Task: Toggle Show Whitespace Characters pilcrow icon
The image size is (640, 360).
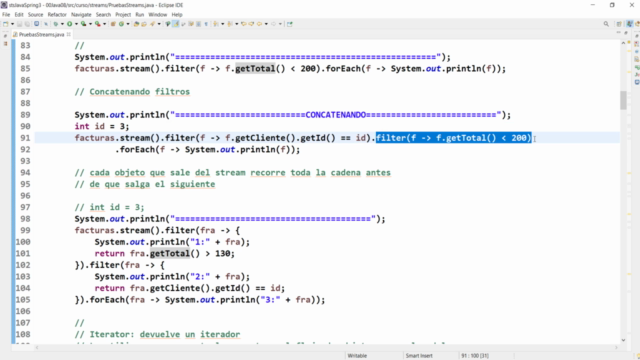Action: [x=206, y=24]
